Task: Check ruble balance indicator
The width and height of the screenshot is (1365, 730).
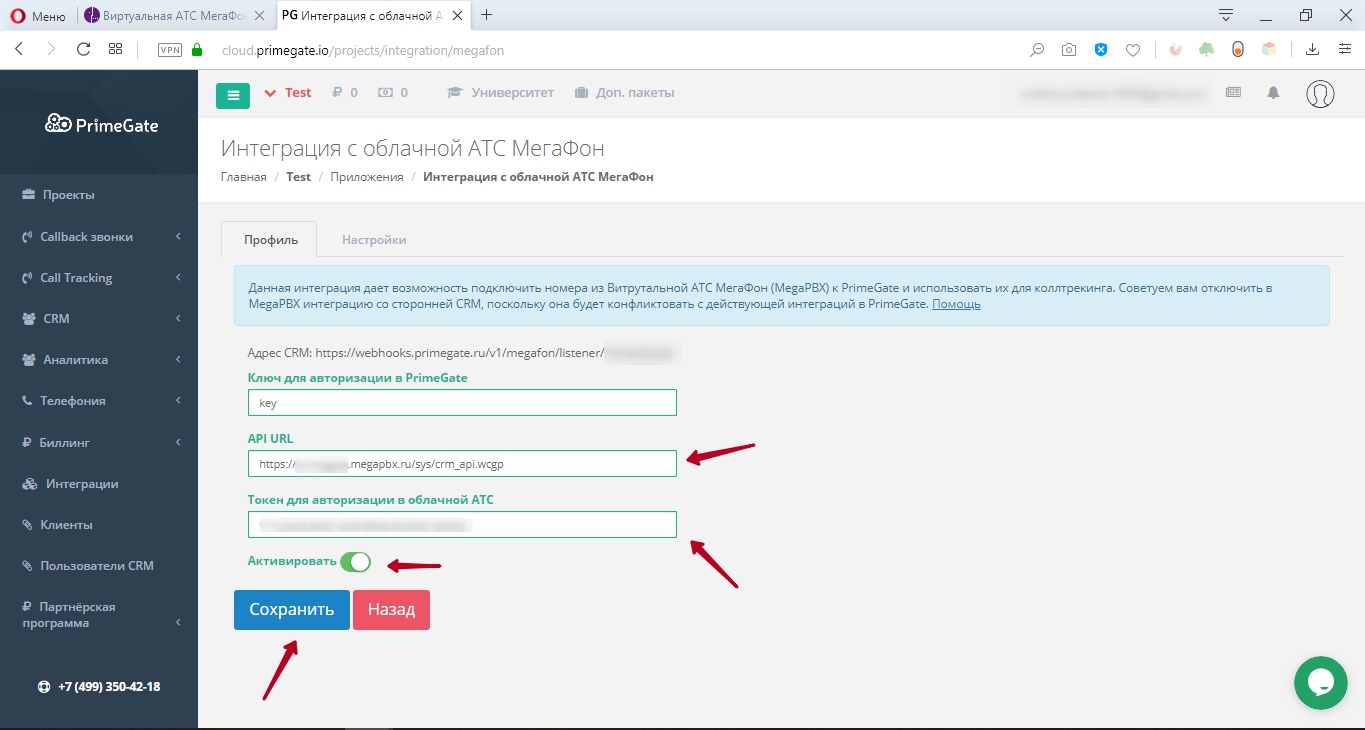Action: pyautogui.click(x=345, y=93)
